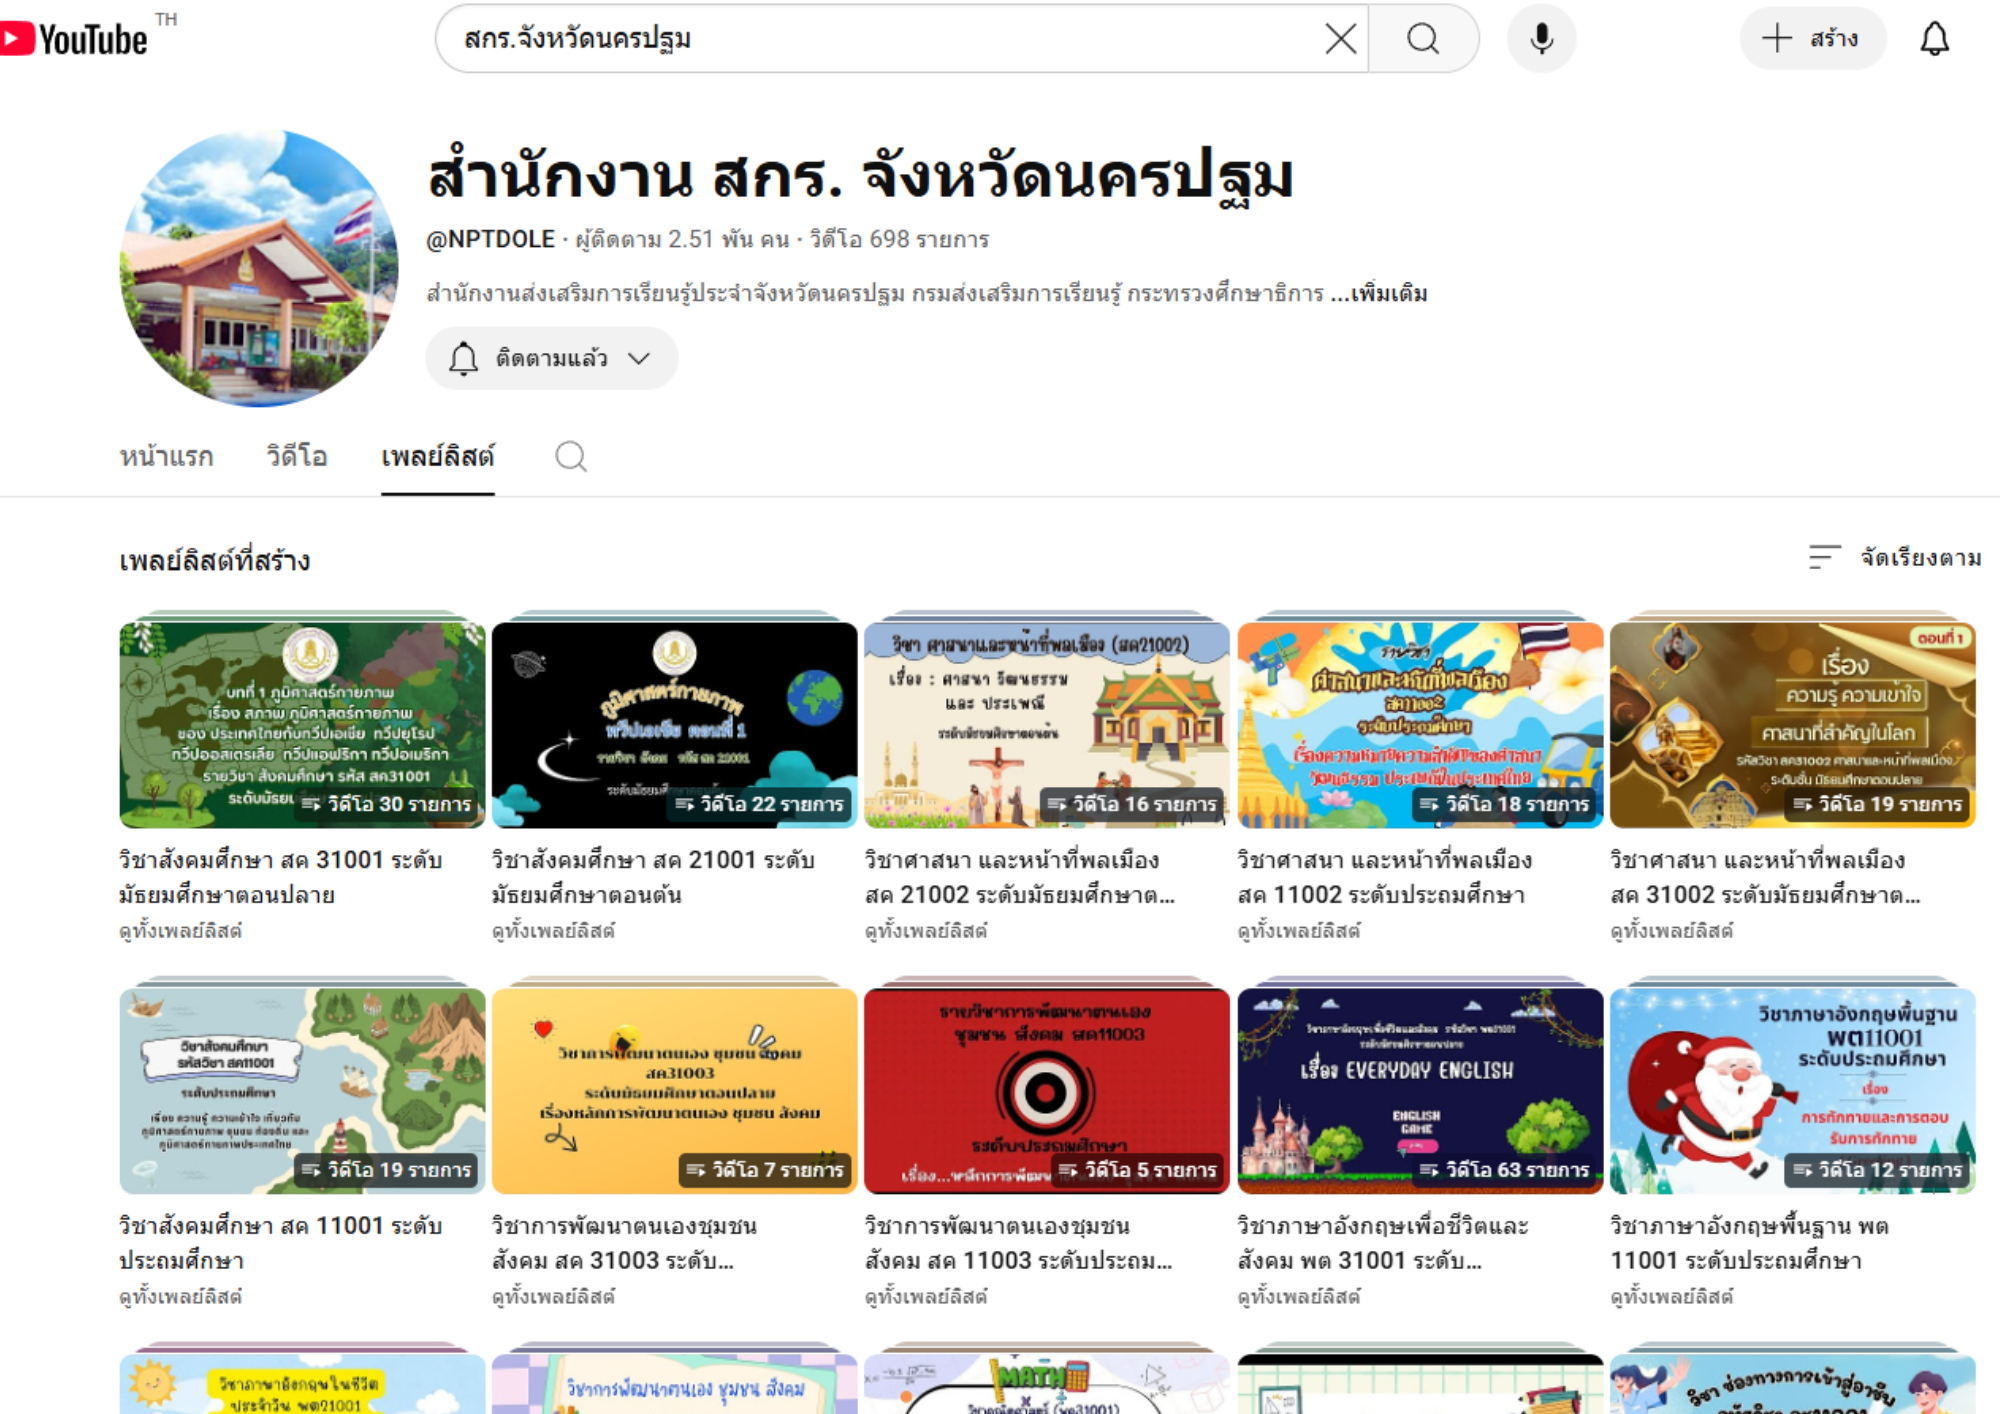Click title วิชาศาสนา และหน้าที่พลเมือง สค 11002
This screenshot has height=1414, width=2000.
click(1385, 877)
